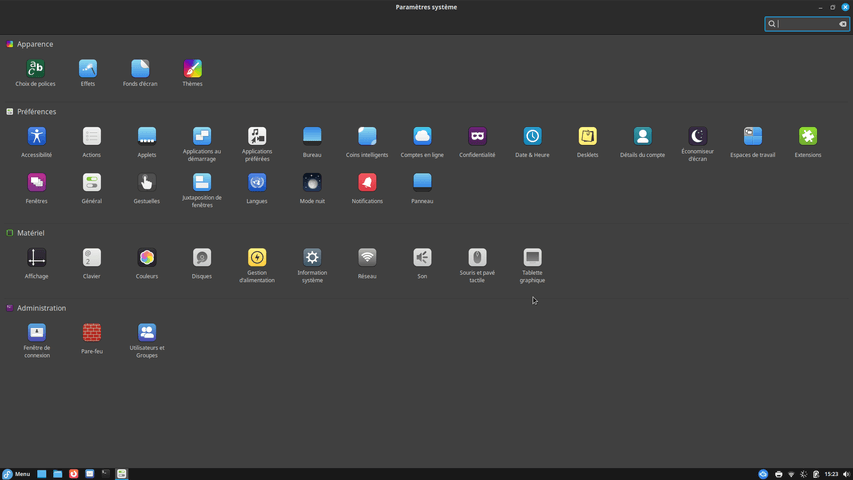This screenshot has width=853, height=480.
Task: Click the printer icon in system tray
Action: click(778, 475)
